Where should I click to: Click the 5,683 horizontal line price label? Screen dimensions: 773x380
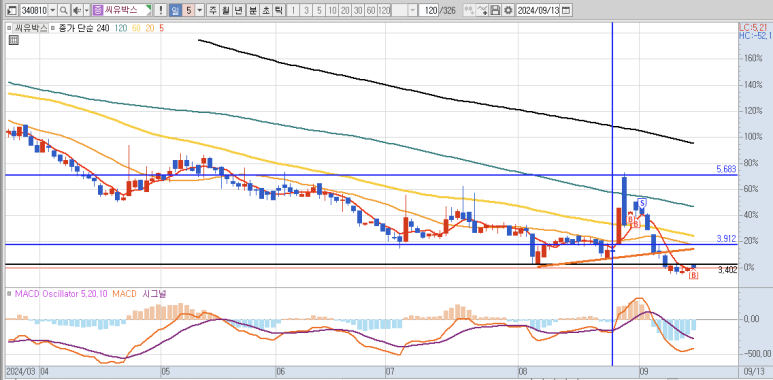pyautogui.click(x=727, y=170)
